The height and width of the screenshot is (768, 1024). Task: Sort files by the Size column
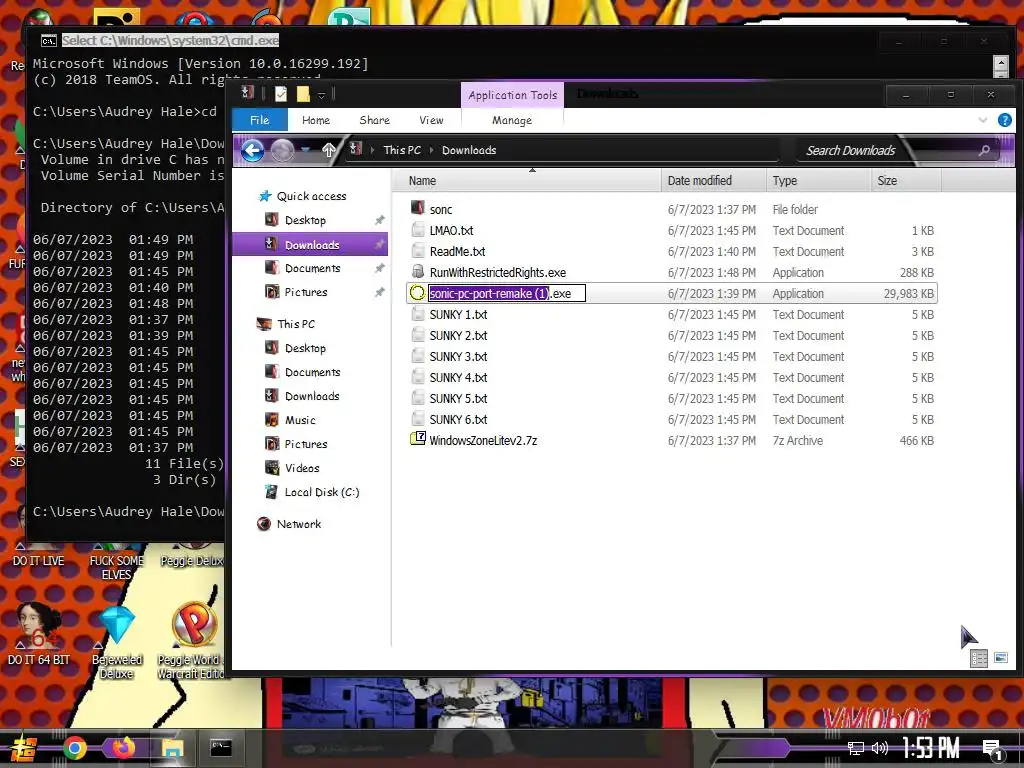pos(906,181)
